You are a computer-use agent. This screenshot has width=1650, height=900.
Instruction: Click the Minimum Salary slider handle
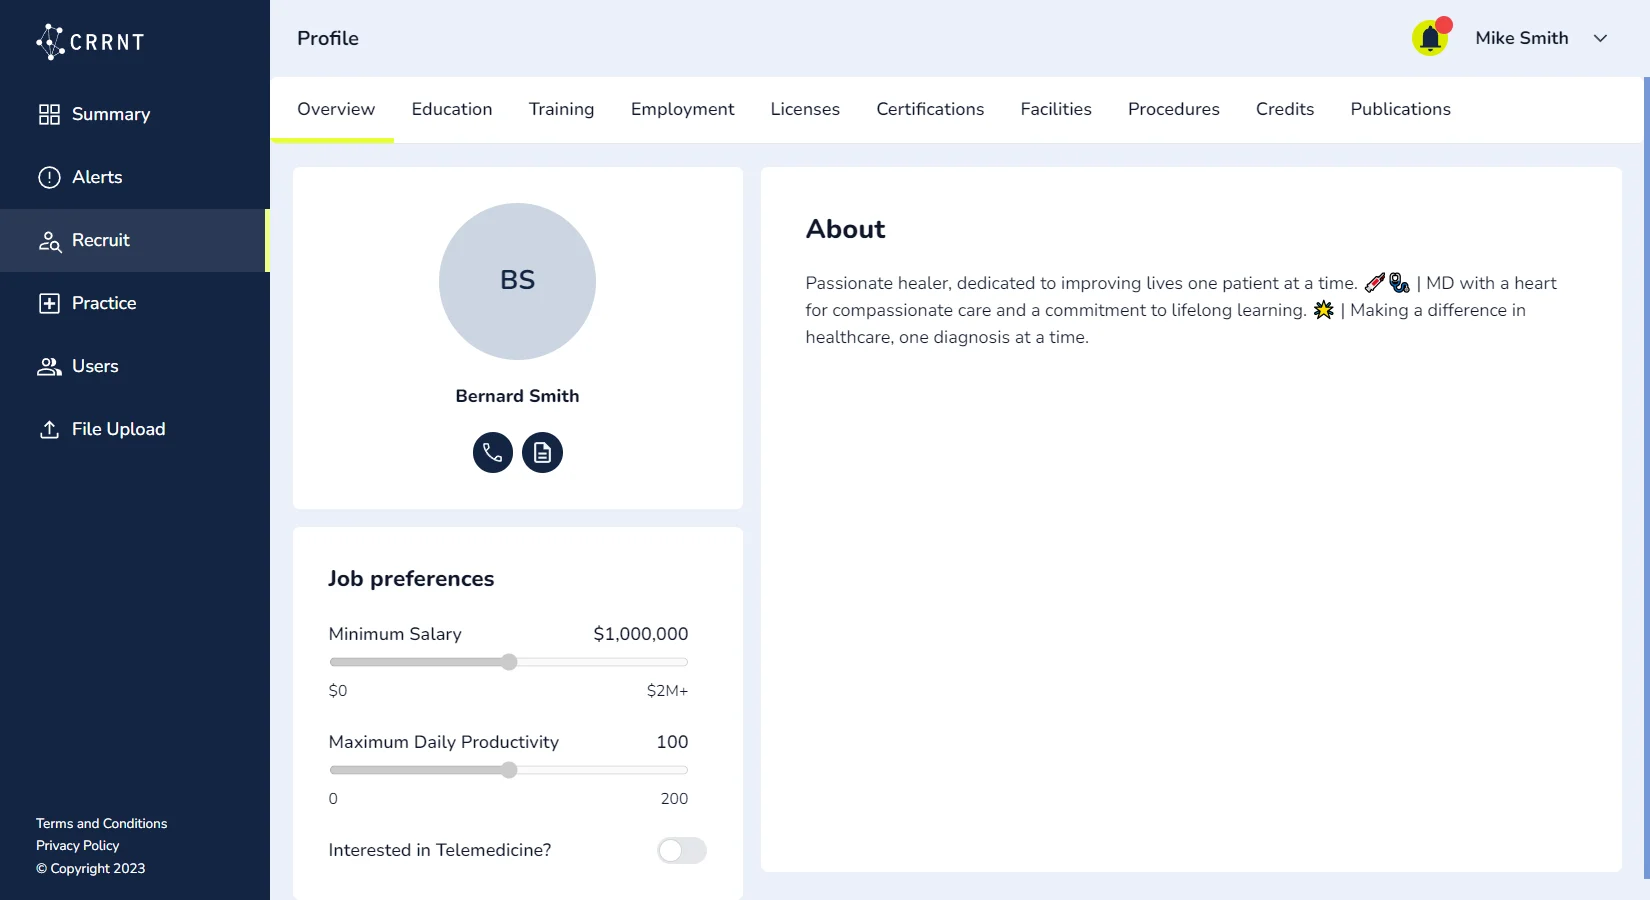509,662
